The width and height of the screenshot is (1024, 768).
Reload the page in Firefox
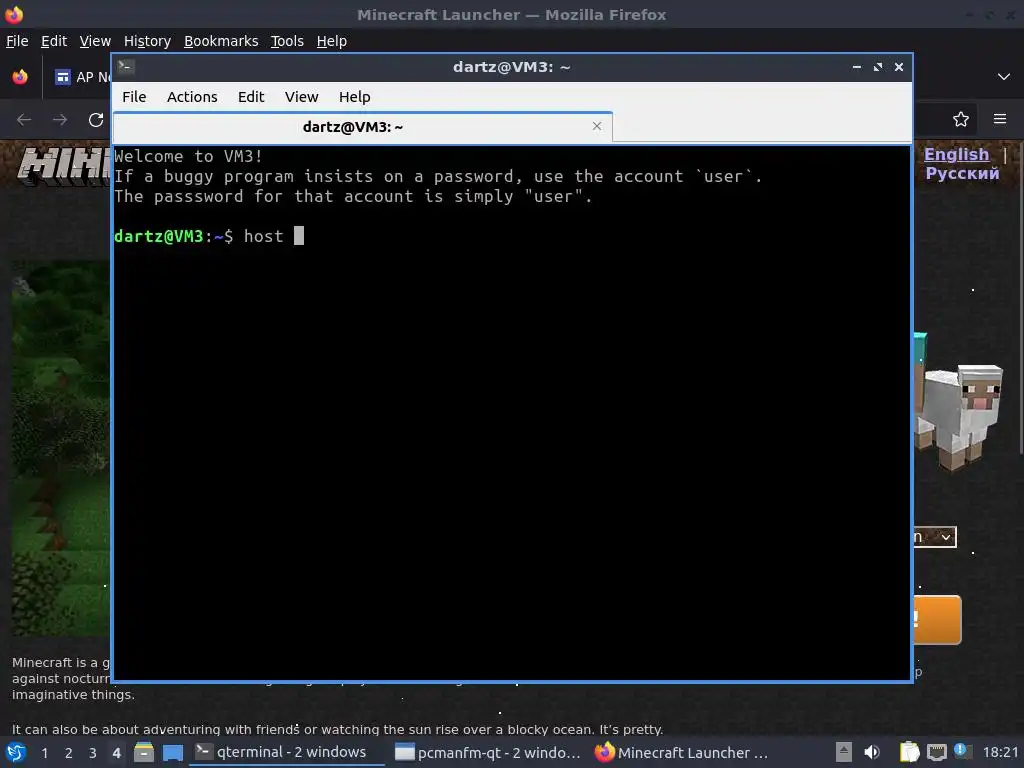pyautogui.click(x=96, y=120)
